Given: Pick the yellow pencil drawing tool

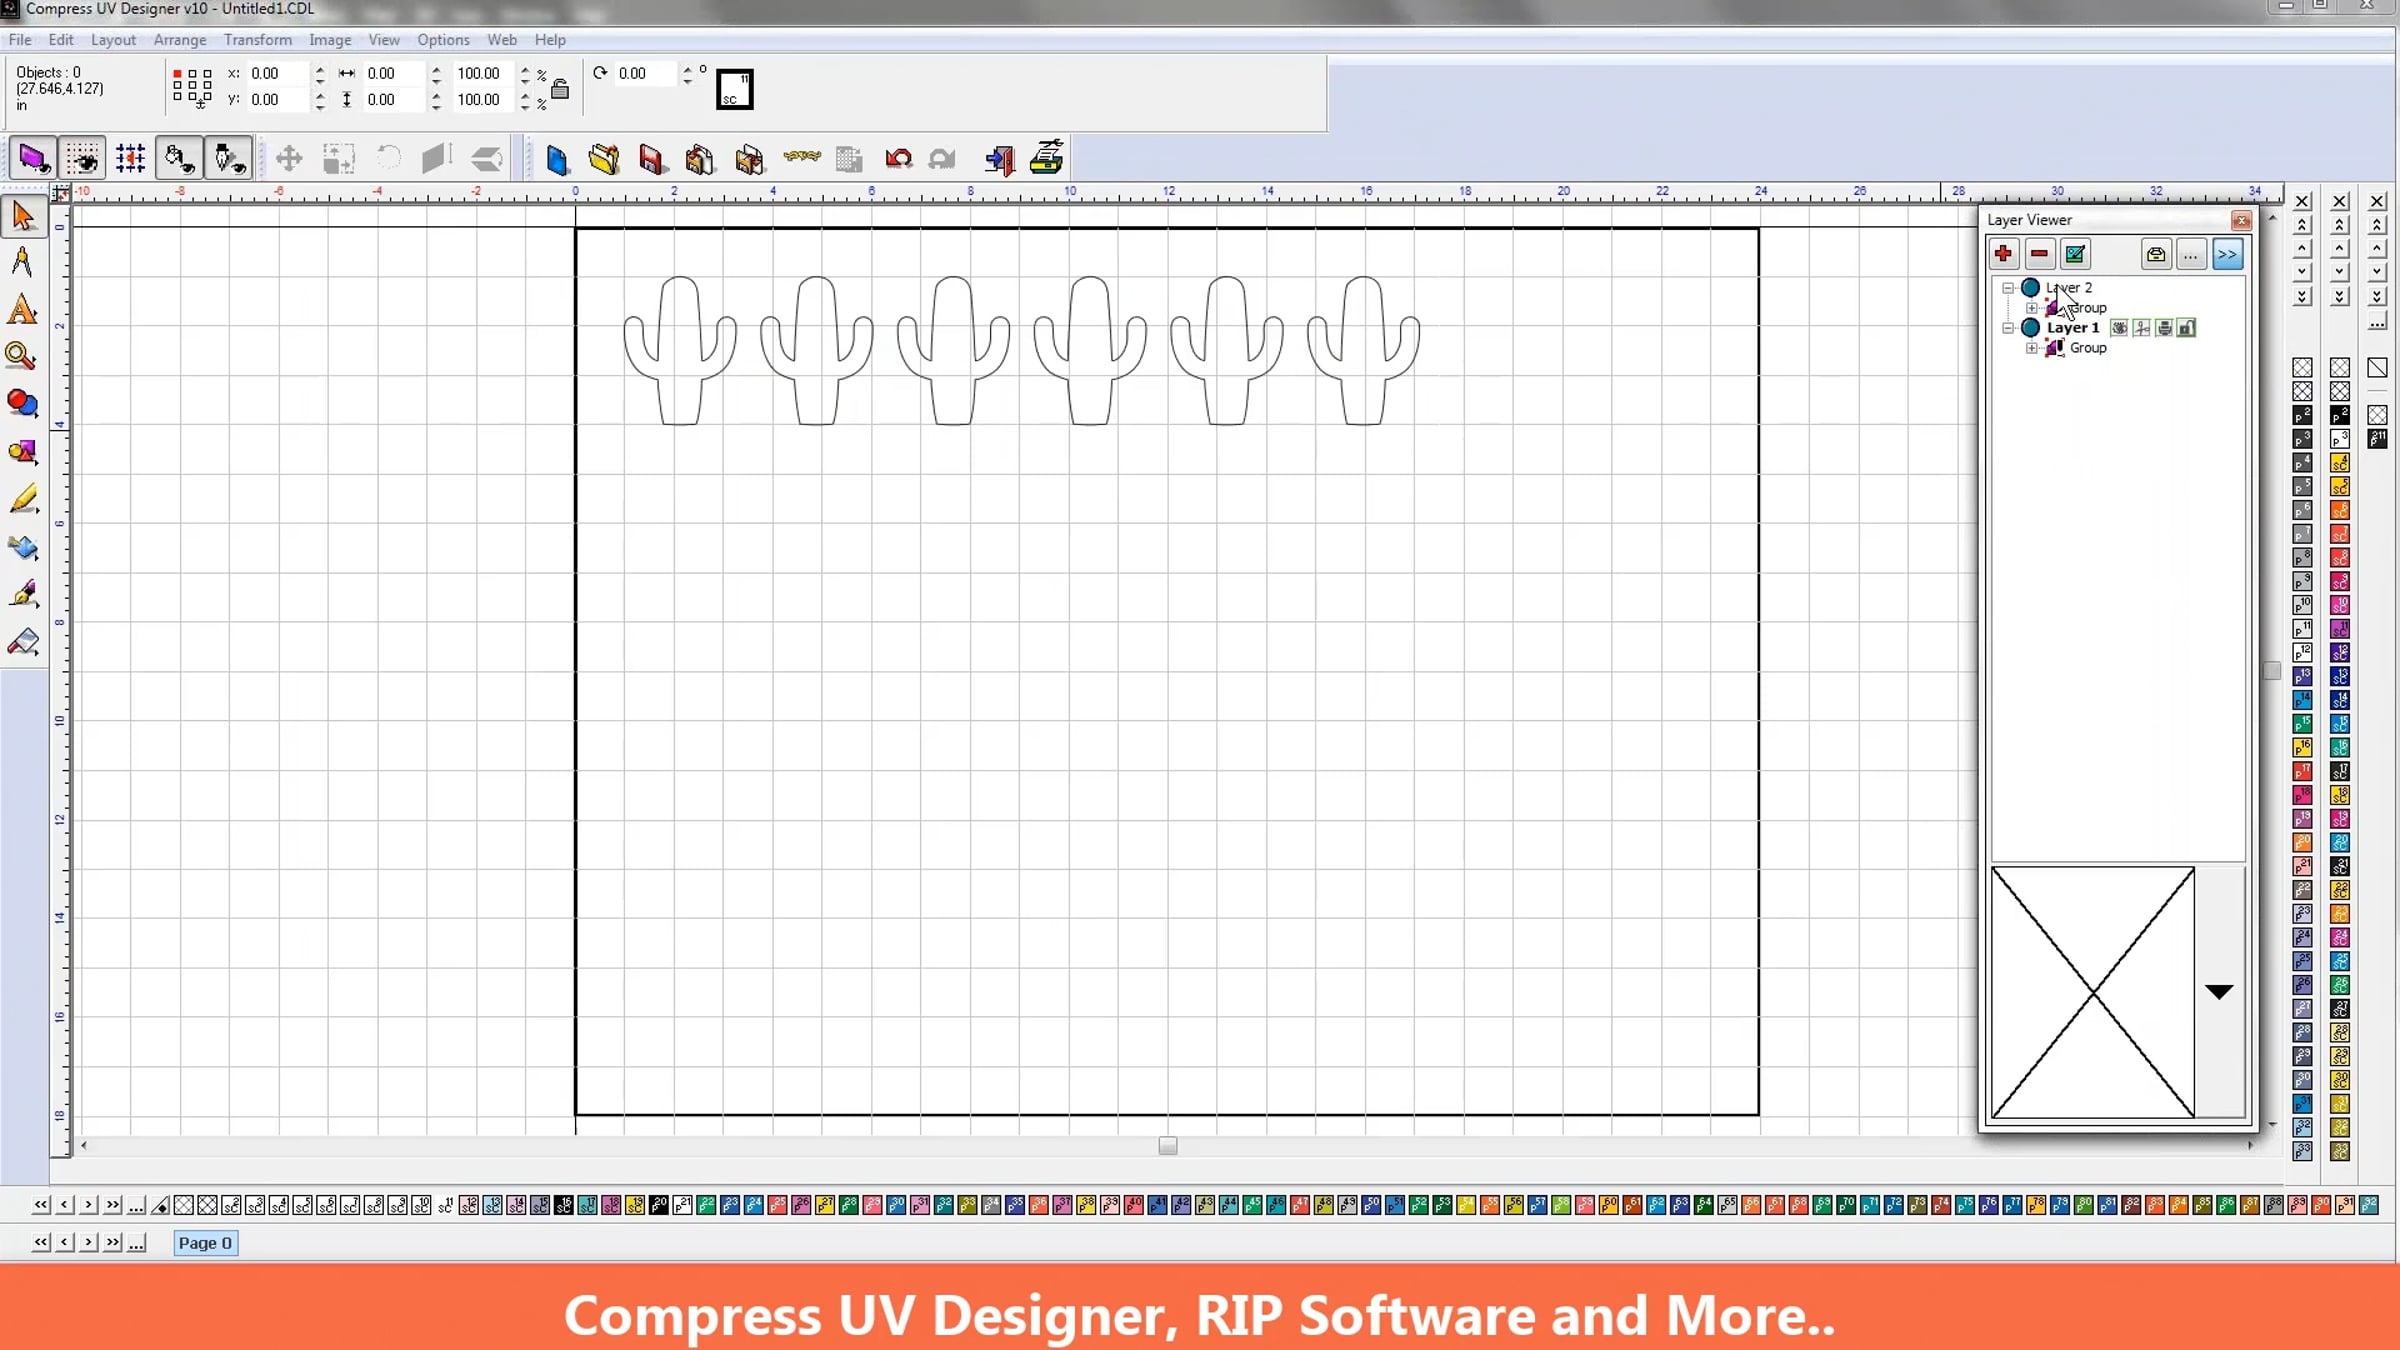Looking at the screenshot, I should [23, 499].
